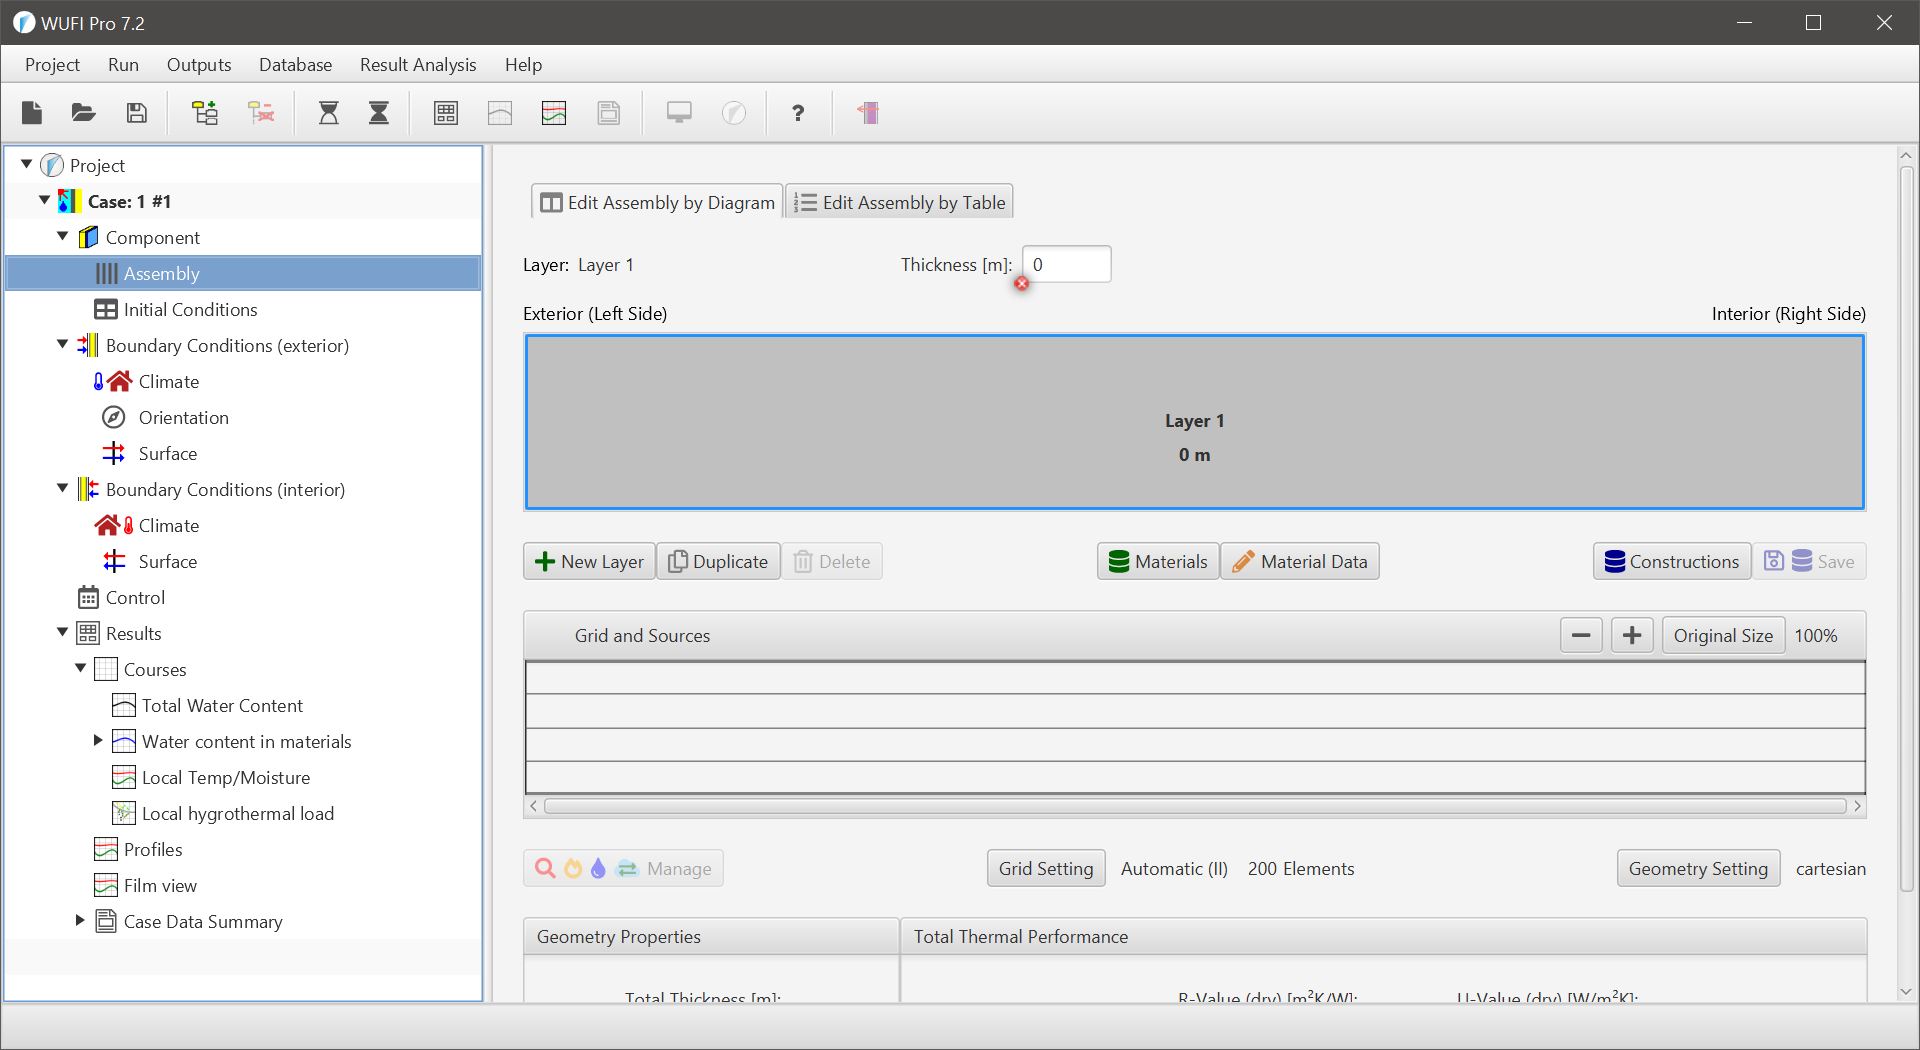Save project using the floppy disk icon
The height and width of the screenshot is (1050, 1920).
click(137, 113)
